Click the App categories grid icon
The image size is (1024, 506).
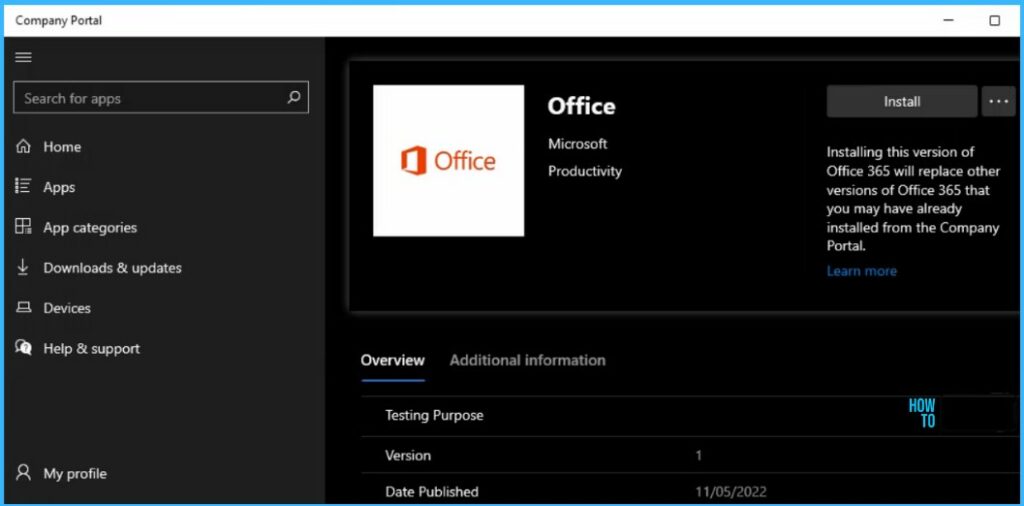[x=23, y=227]
